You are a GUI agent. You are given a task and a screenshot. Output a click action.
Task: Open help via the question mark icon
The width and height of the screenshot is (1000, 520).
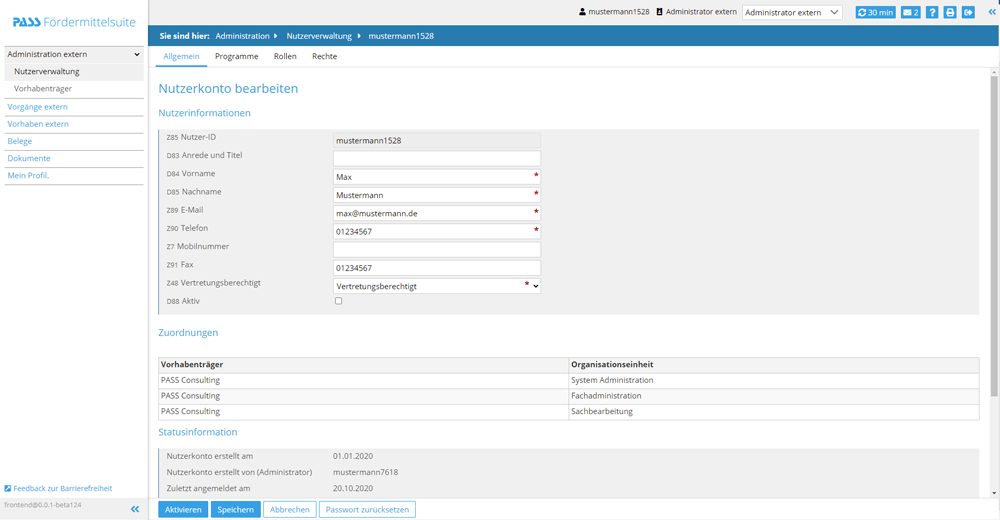932,12
